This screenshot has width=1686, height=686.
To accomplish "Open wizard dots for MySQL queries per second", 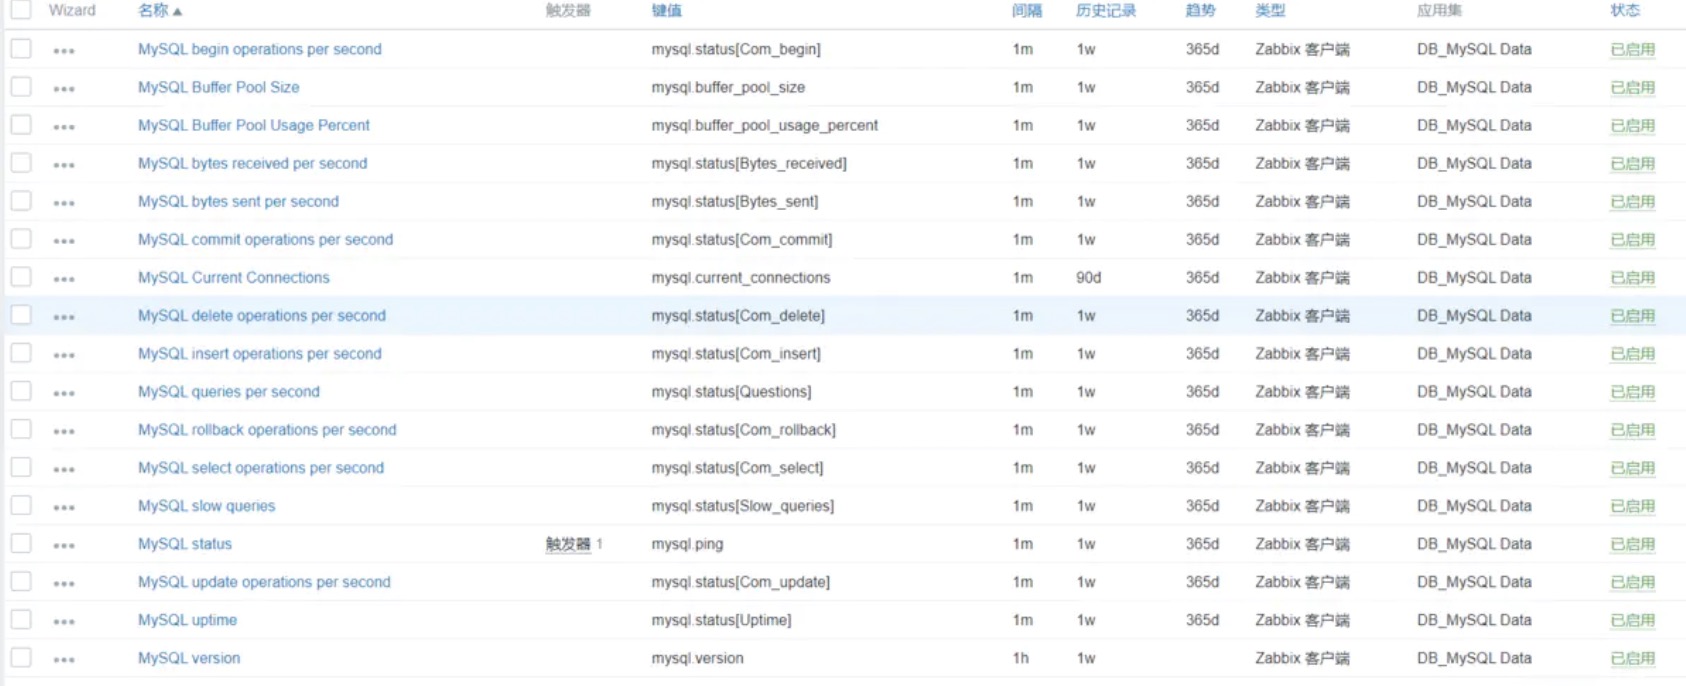I will (64, 393).
